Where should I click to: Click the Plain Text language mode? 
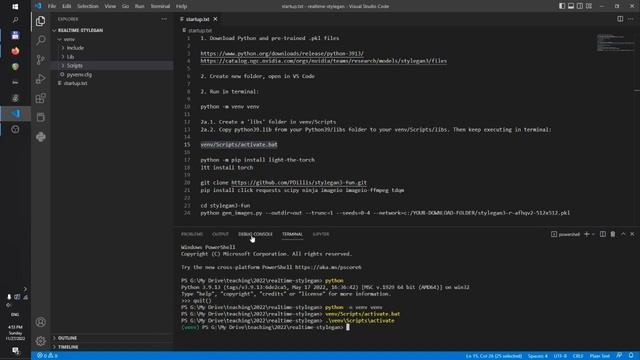600,356
